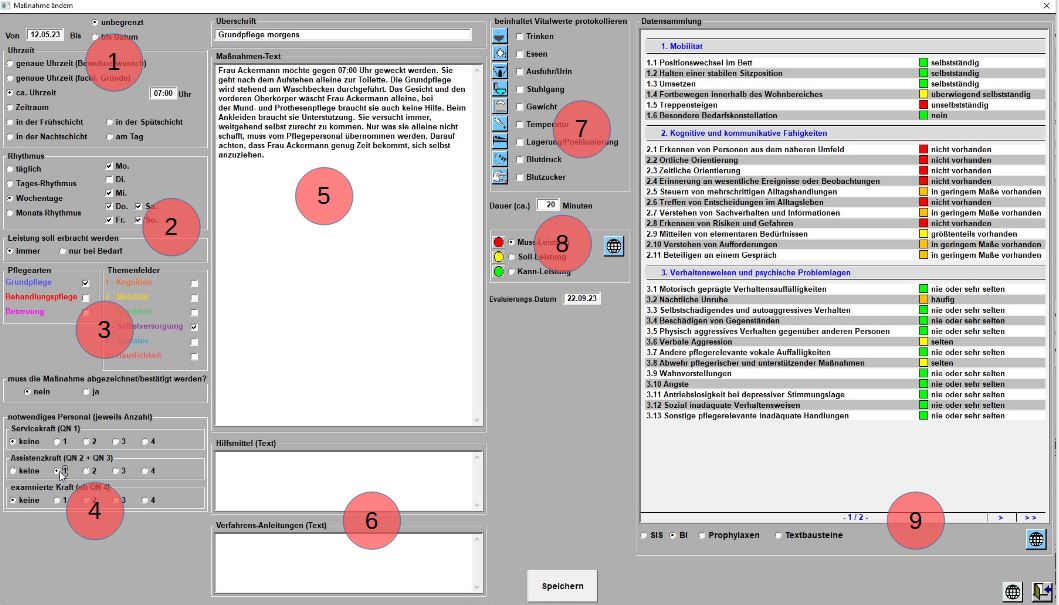Click the Von date field 12.05.23
Viewport: 1059px width, 605px height.
pos(45,34)
